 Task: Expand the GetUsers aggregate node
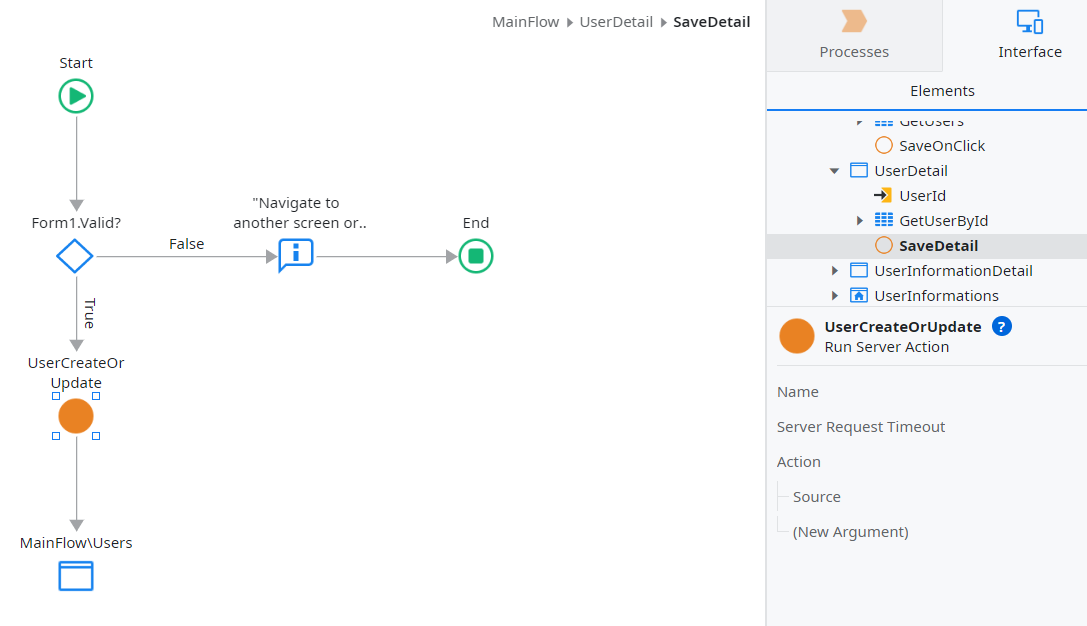click(x=859, y=121)
